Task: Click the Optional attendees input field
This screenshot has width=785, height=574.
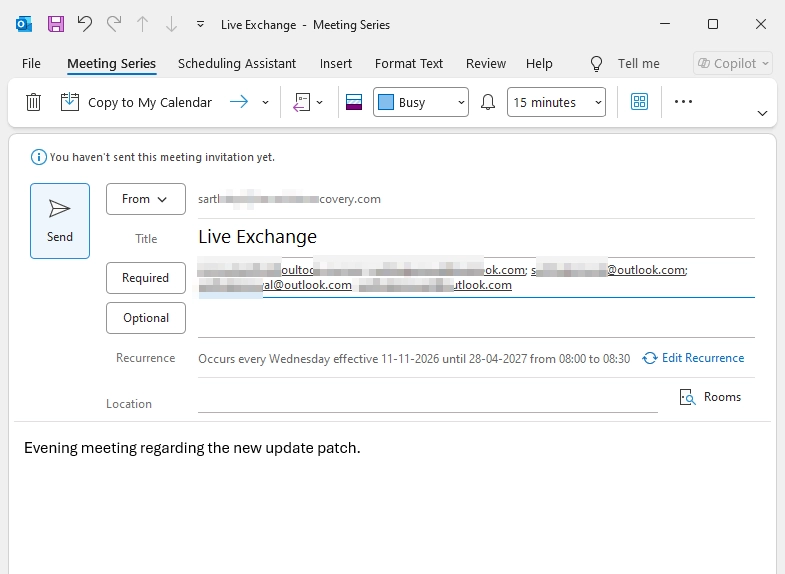Action: click(x=476, y=318)
